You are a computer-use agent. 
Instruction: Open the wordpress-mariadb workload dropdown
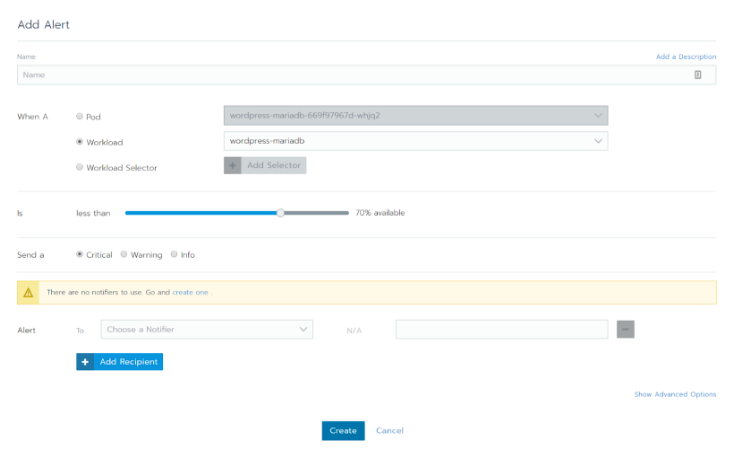click(415, 141)
